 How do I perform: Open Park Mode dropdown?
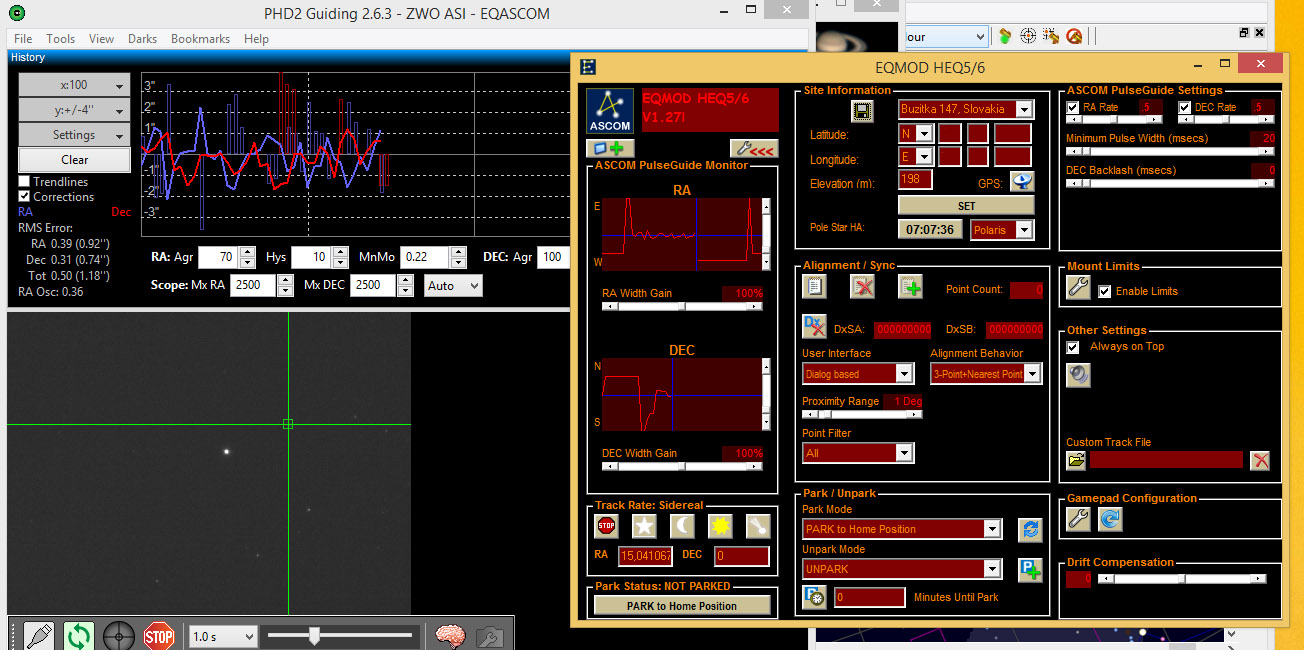[902, 529]
